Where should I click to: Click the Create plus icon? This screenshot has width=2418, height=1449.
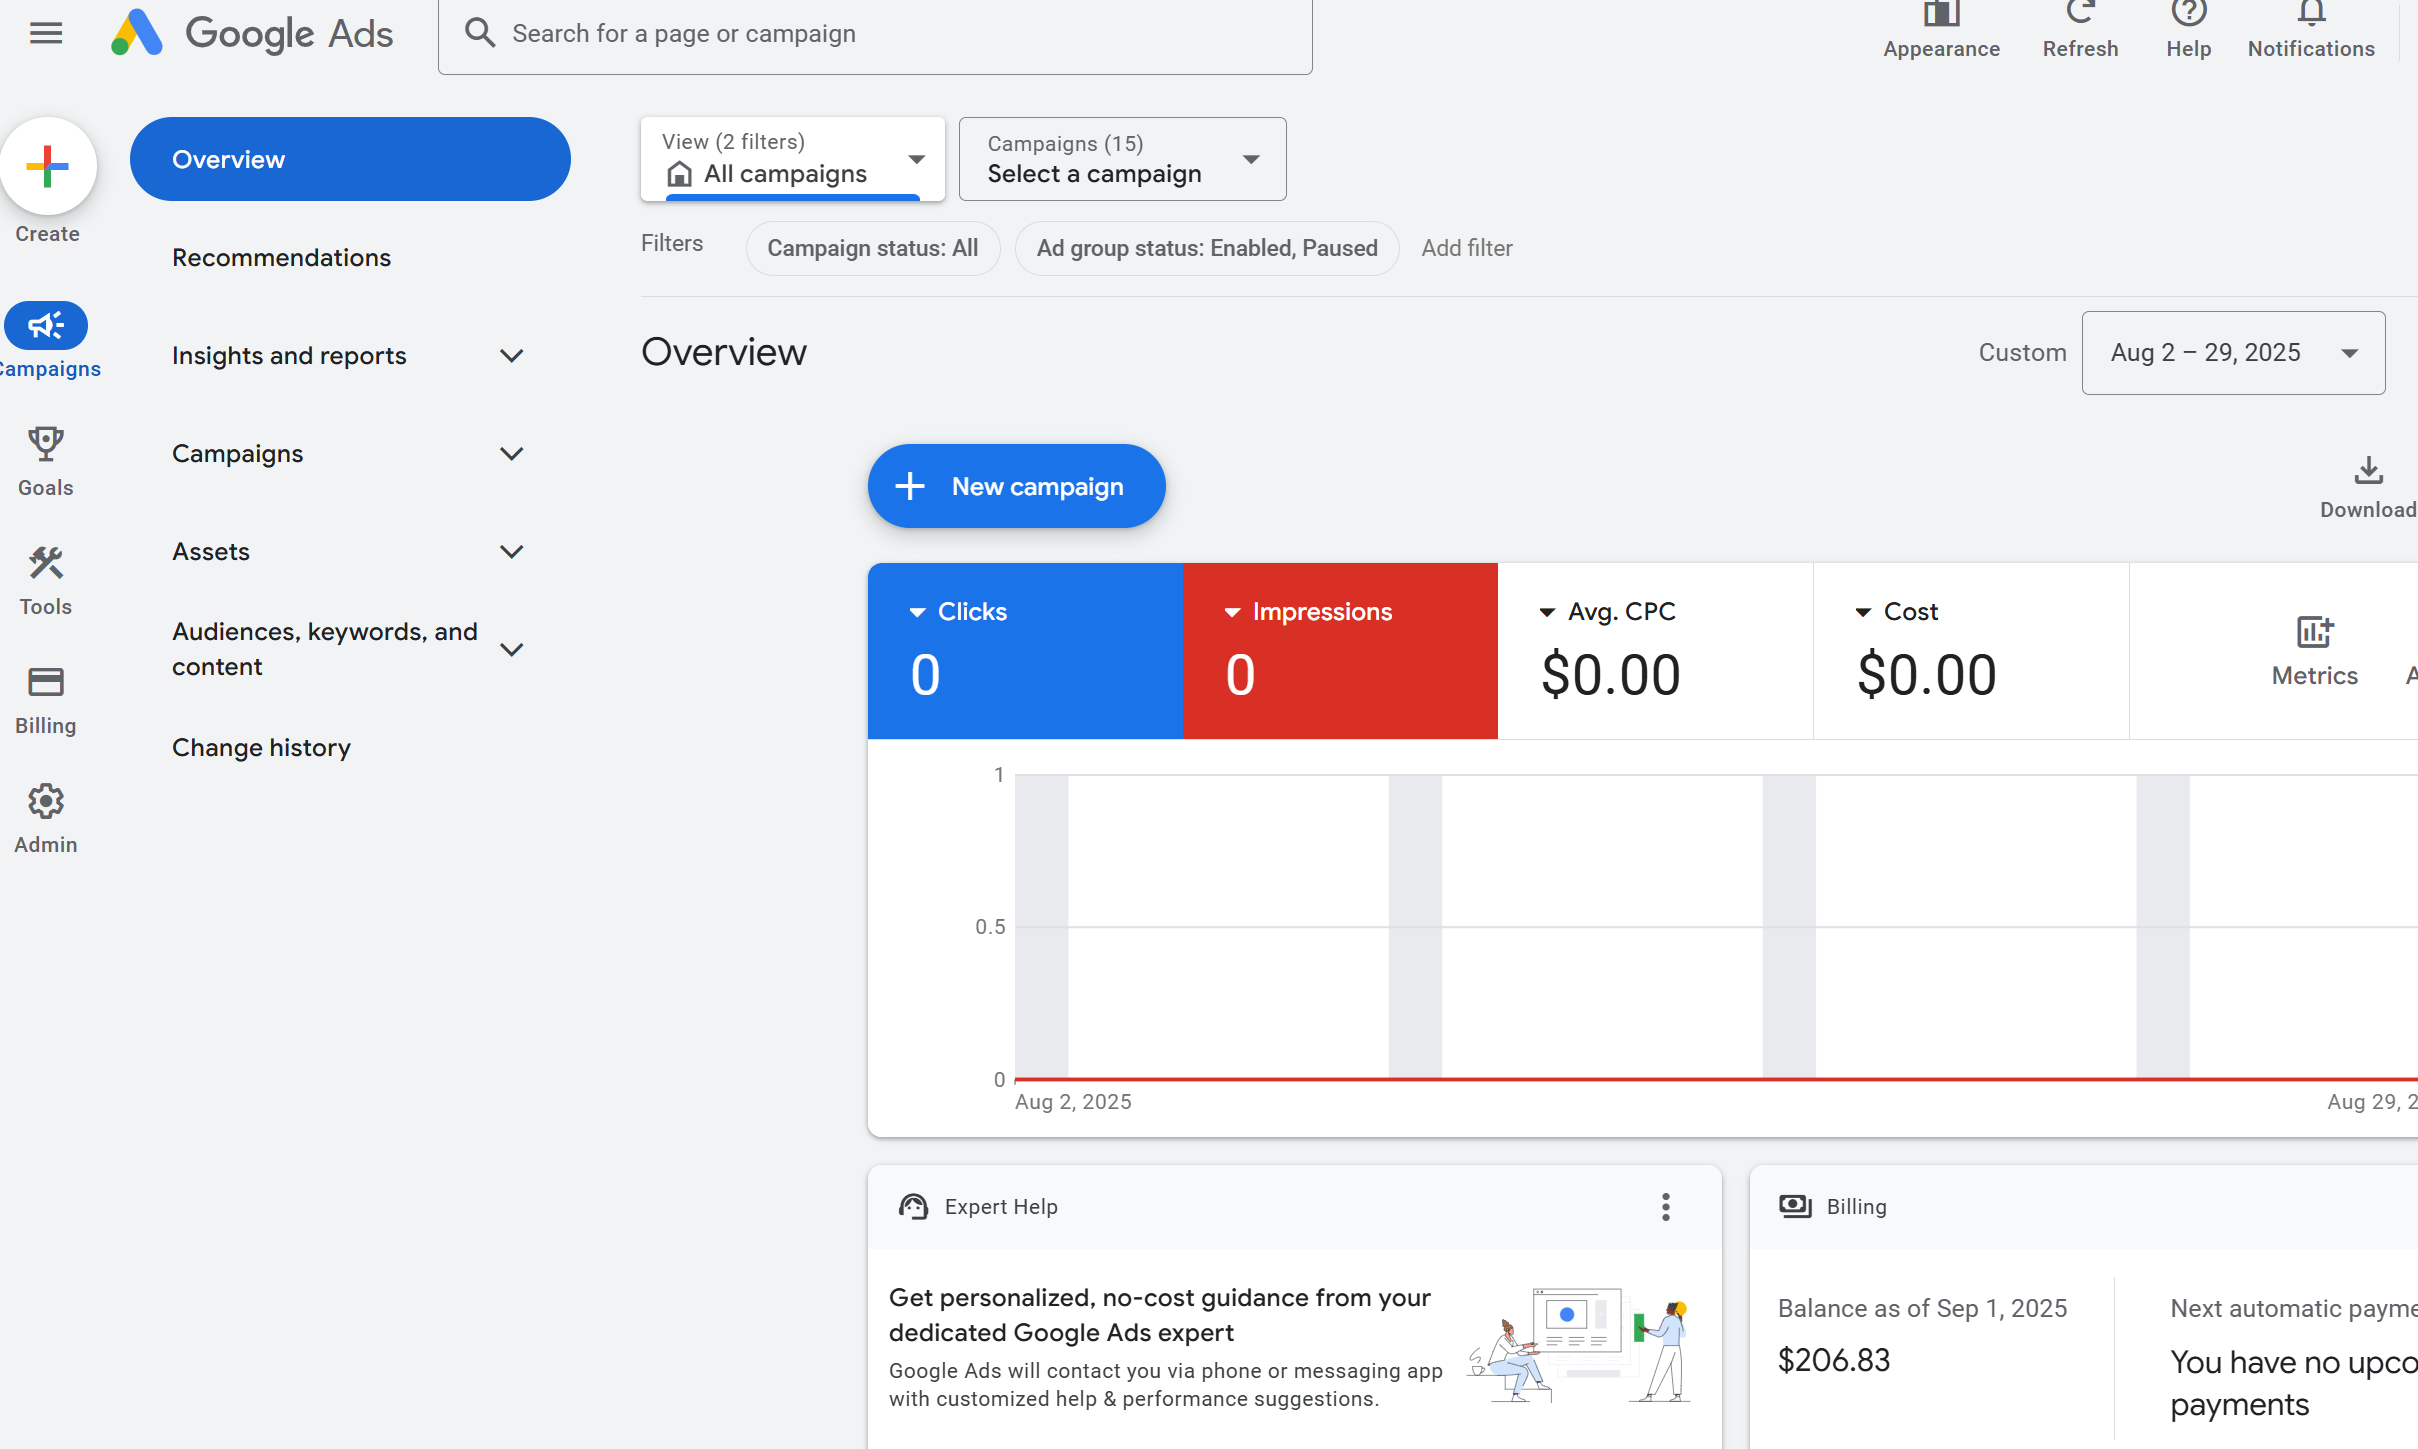point(48,166)
